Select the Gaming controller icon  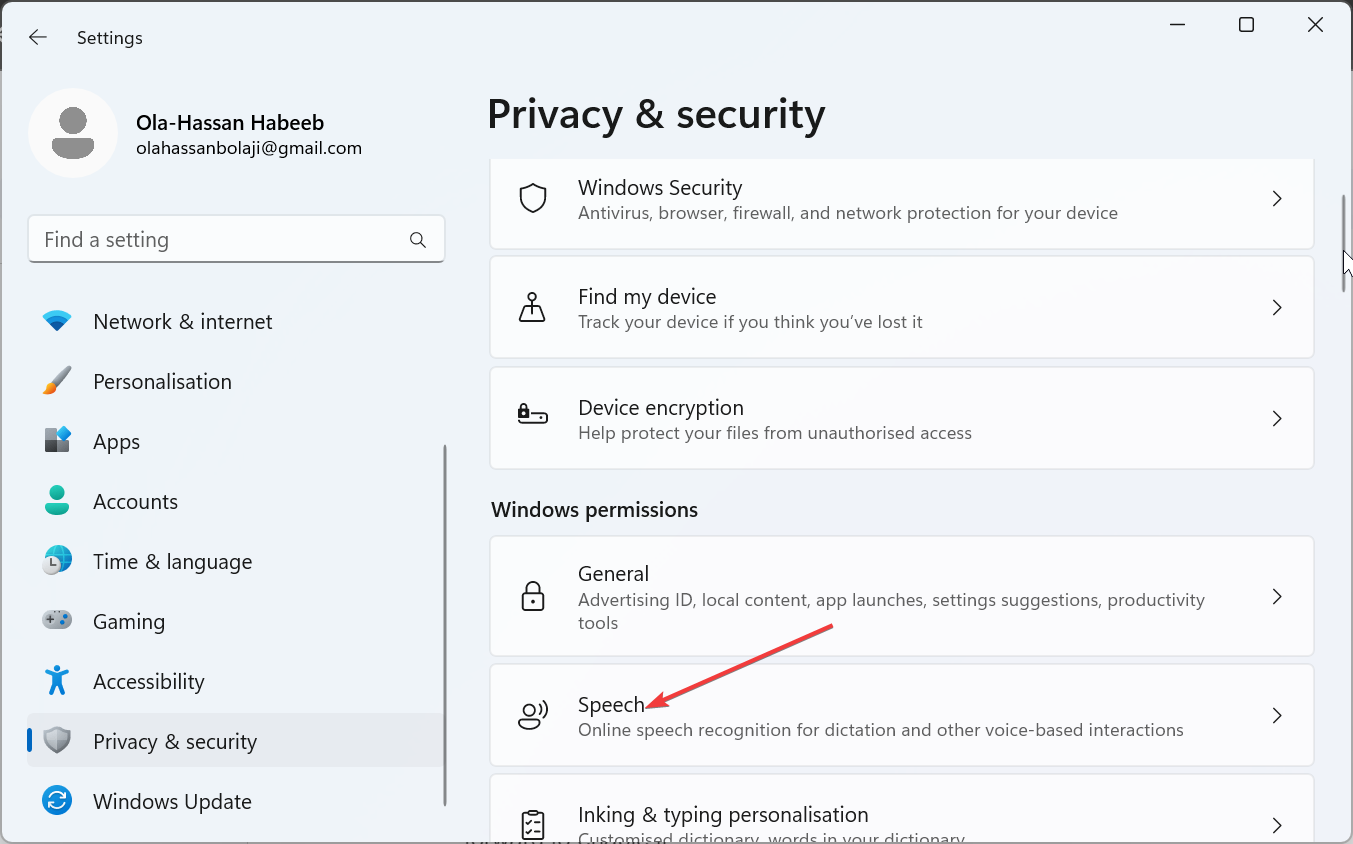(x=57, y=621)
